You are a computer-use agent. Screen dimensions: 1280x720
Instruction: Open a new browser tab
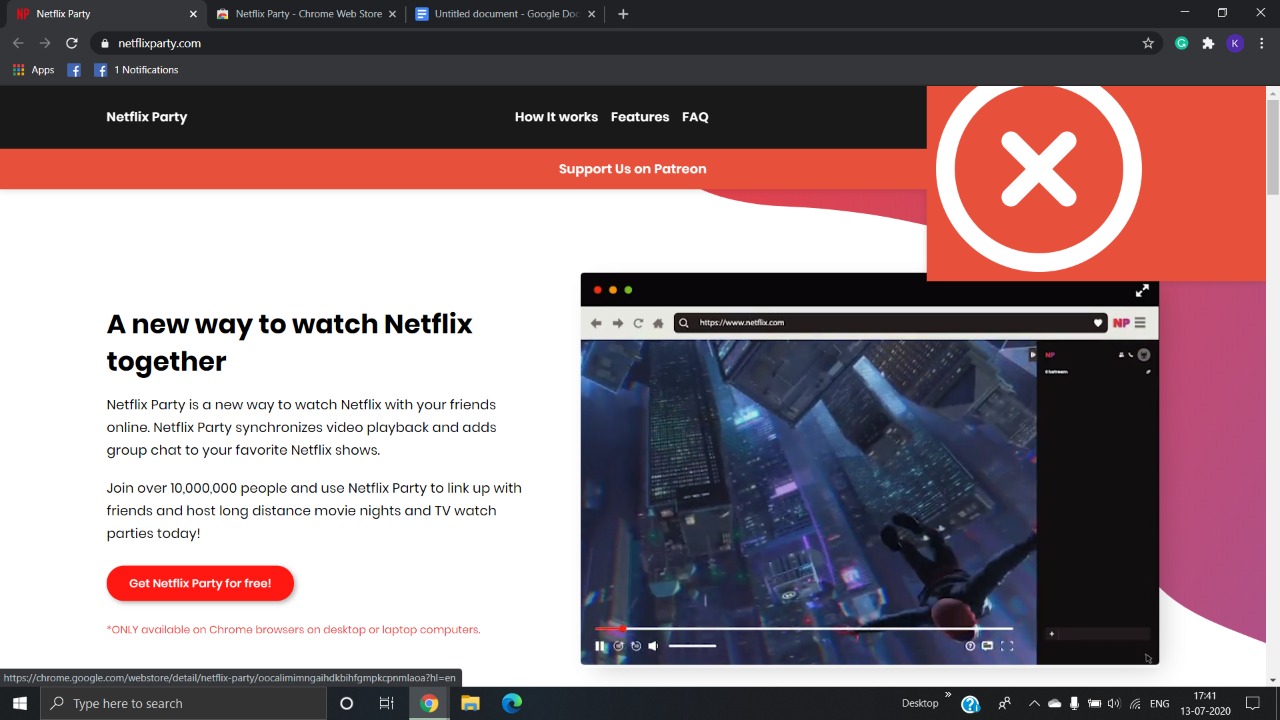(x=623, y=14)
